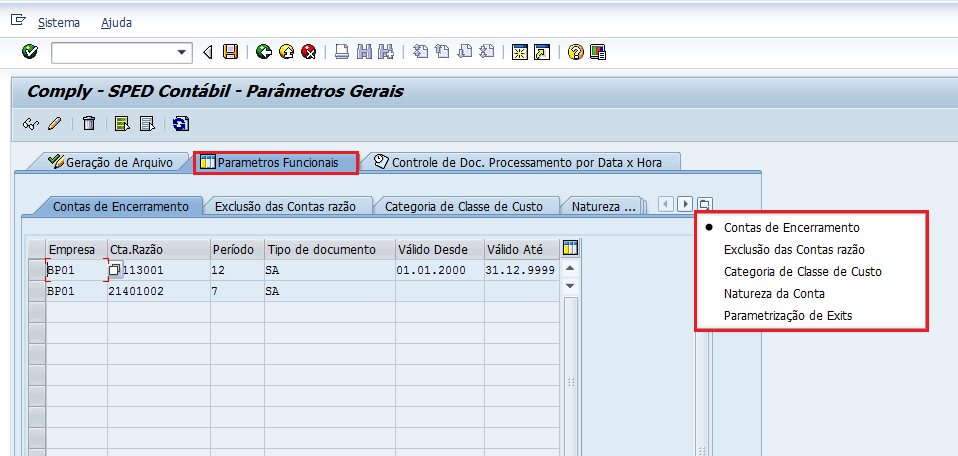Click the Find binoculars icon

tap(364, 52)
